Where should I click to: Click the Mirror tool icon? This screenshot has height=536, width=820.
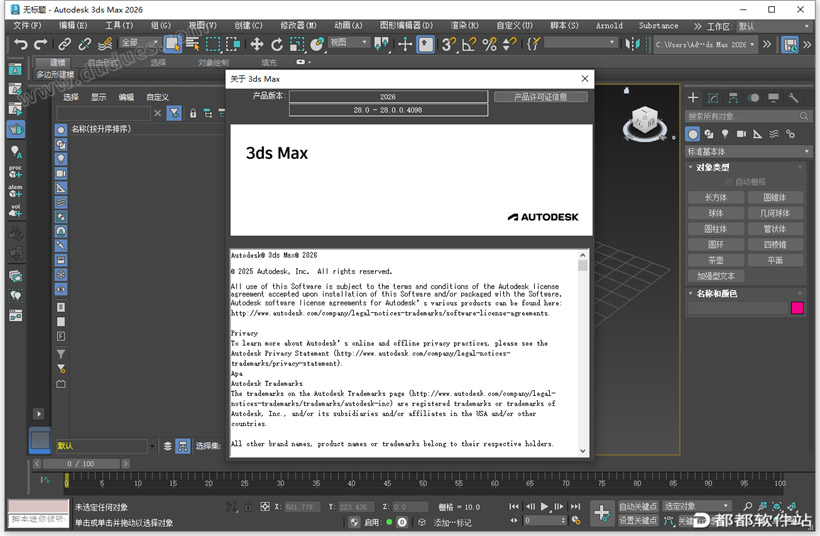(632, 44)
